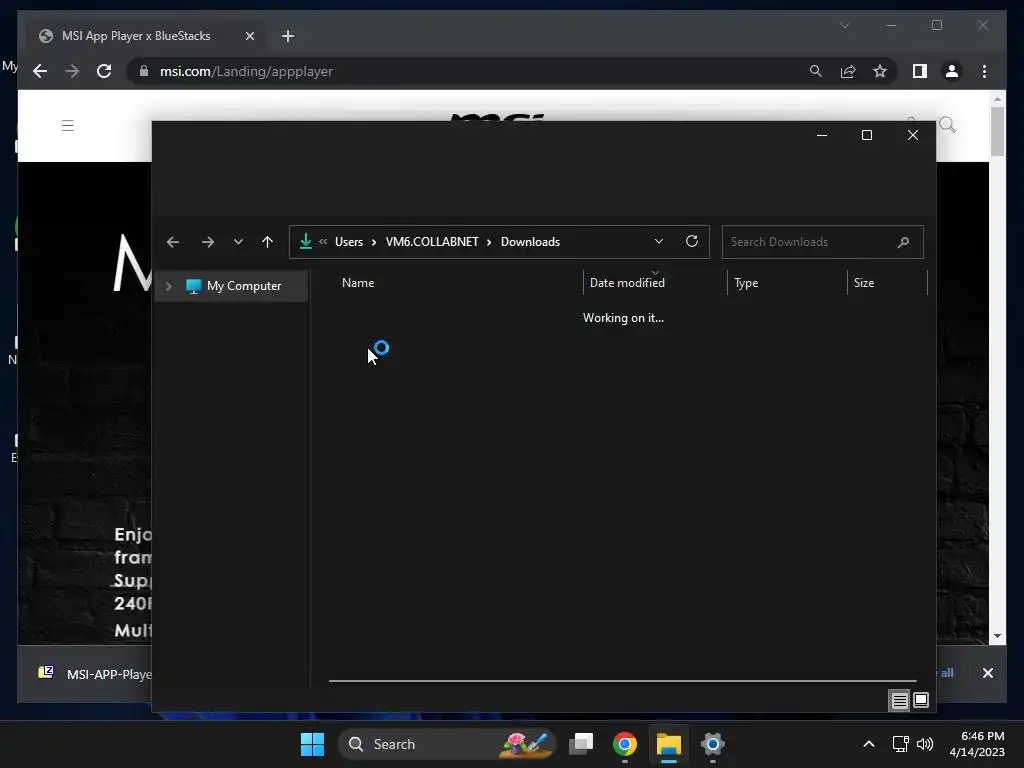Expand My Computer tree node
Screen dimensions: 1024x768
[x=168, y=286]
